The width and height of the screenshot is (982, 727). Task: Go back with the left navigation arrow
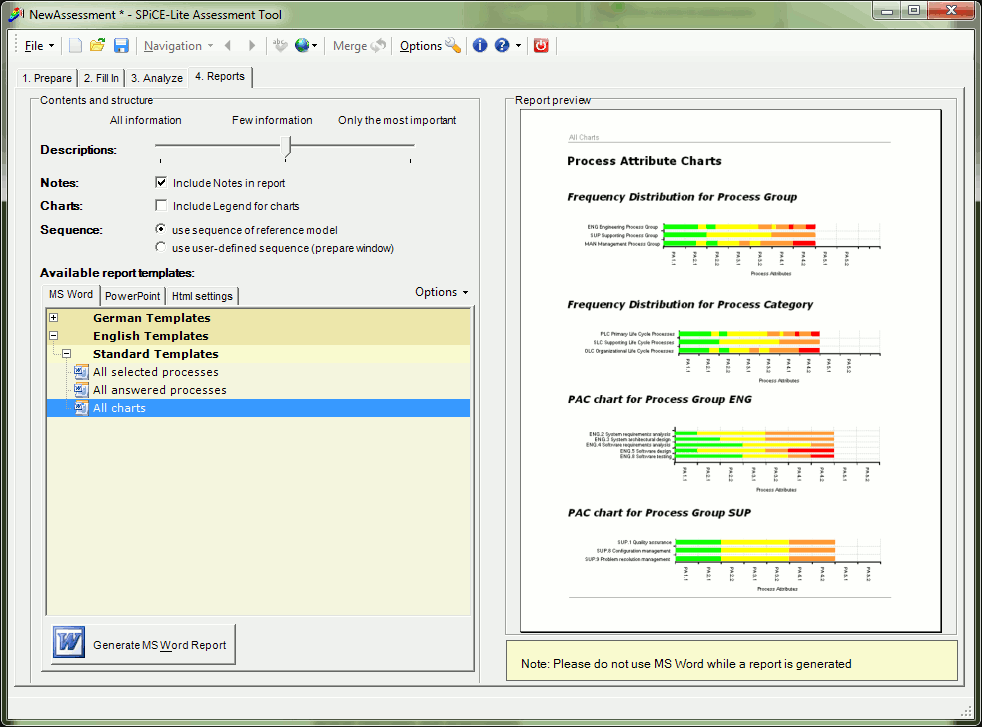point(228,46)
